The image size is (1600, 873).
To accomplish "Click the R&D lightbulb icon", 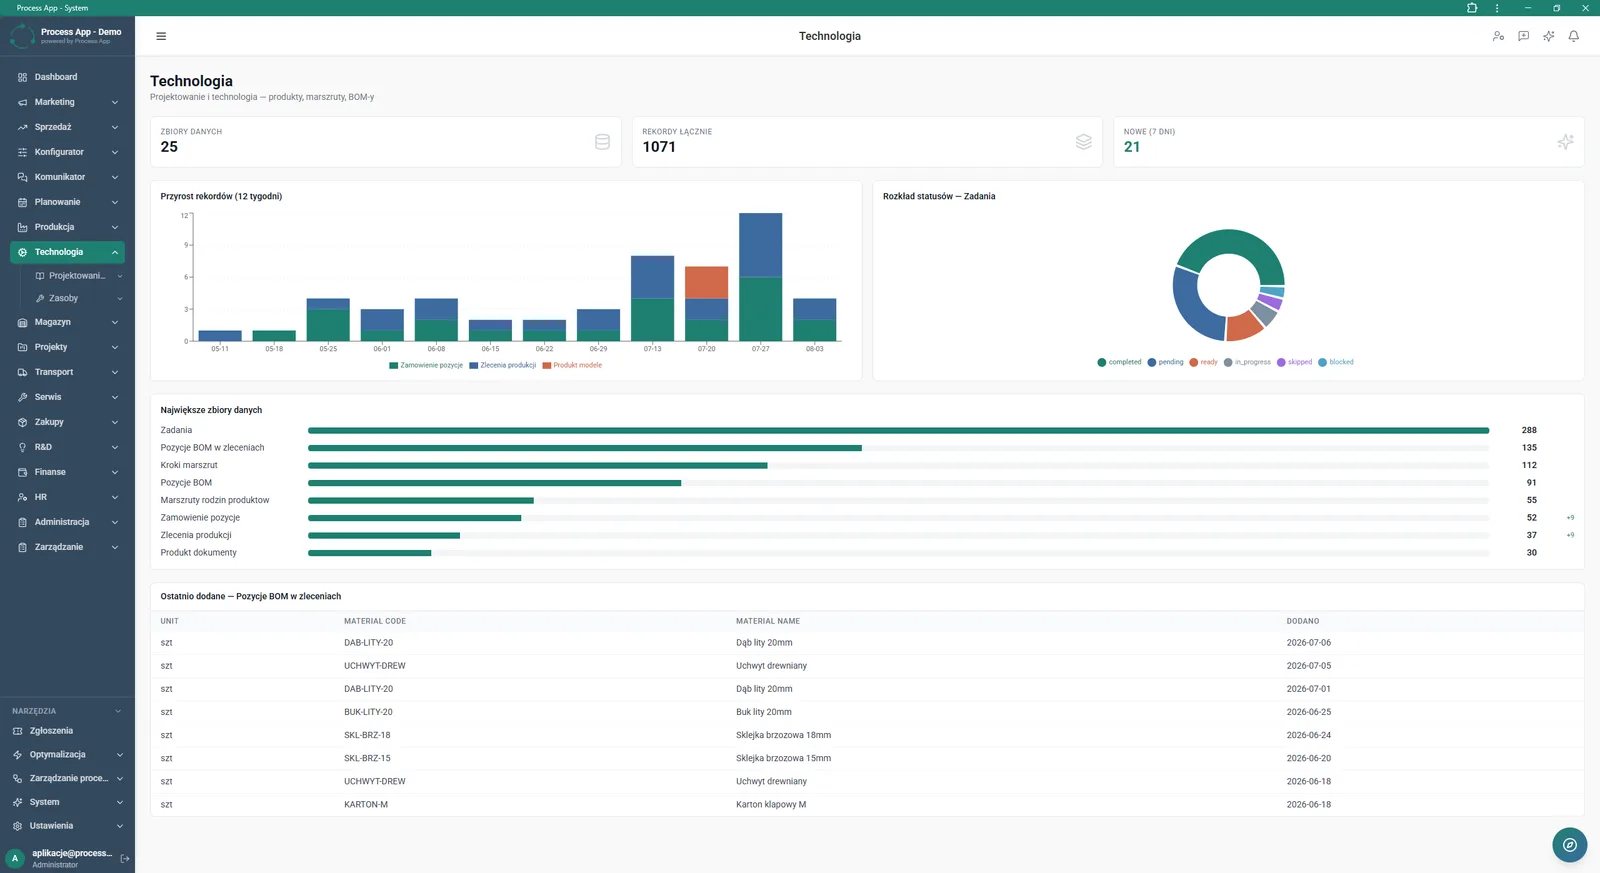I will click(22, 447).
